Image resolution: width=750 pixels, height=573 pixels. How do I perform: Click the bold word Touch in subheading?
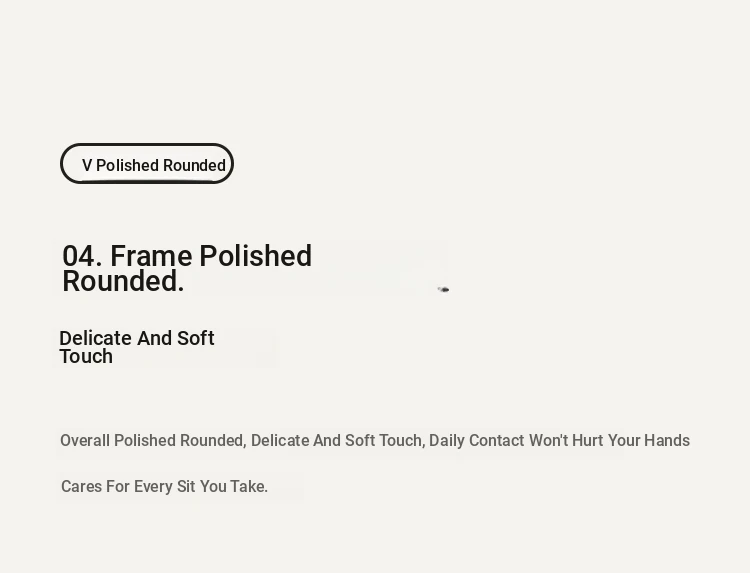coord(86,357)
